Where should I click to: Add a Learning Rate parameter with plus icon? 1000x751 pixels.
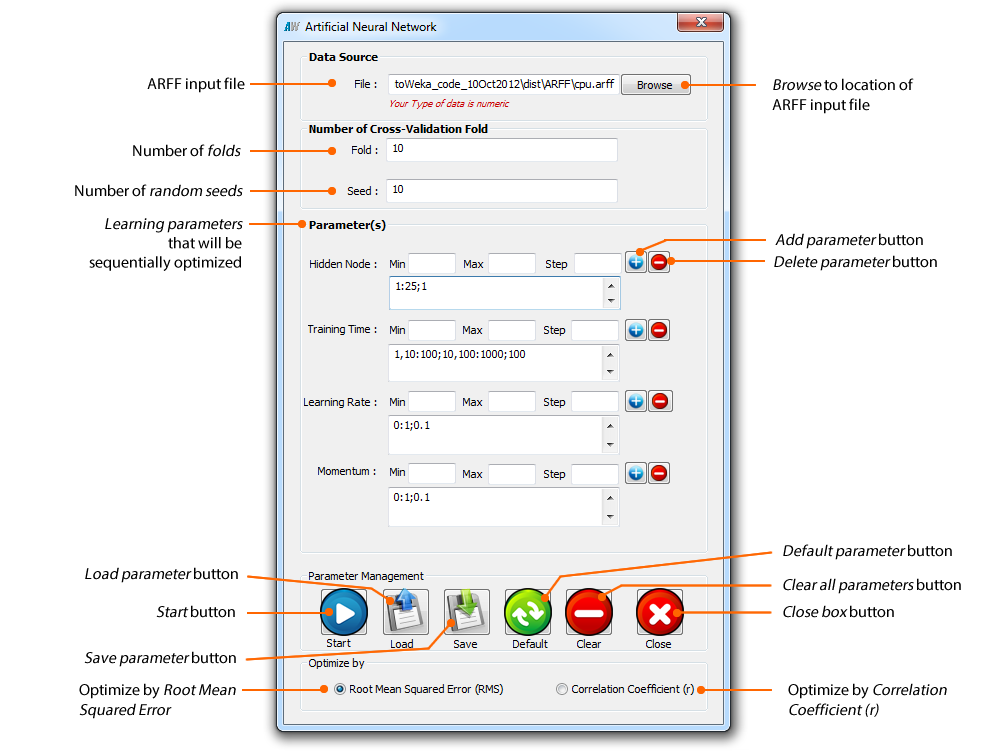[636, 401]
